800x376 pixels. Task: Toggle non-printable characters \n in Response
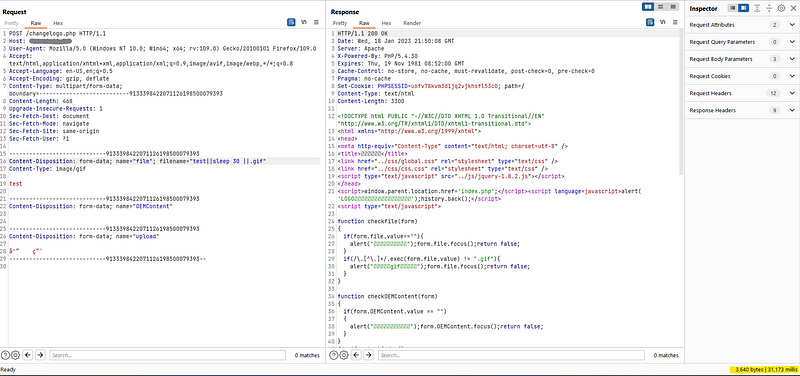tap(663, 22)
